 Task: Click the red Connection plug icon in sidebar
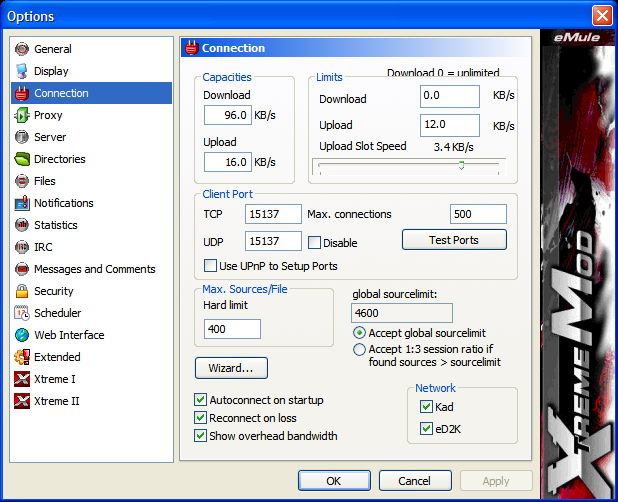[x=22, y=93]
